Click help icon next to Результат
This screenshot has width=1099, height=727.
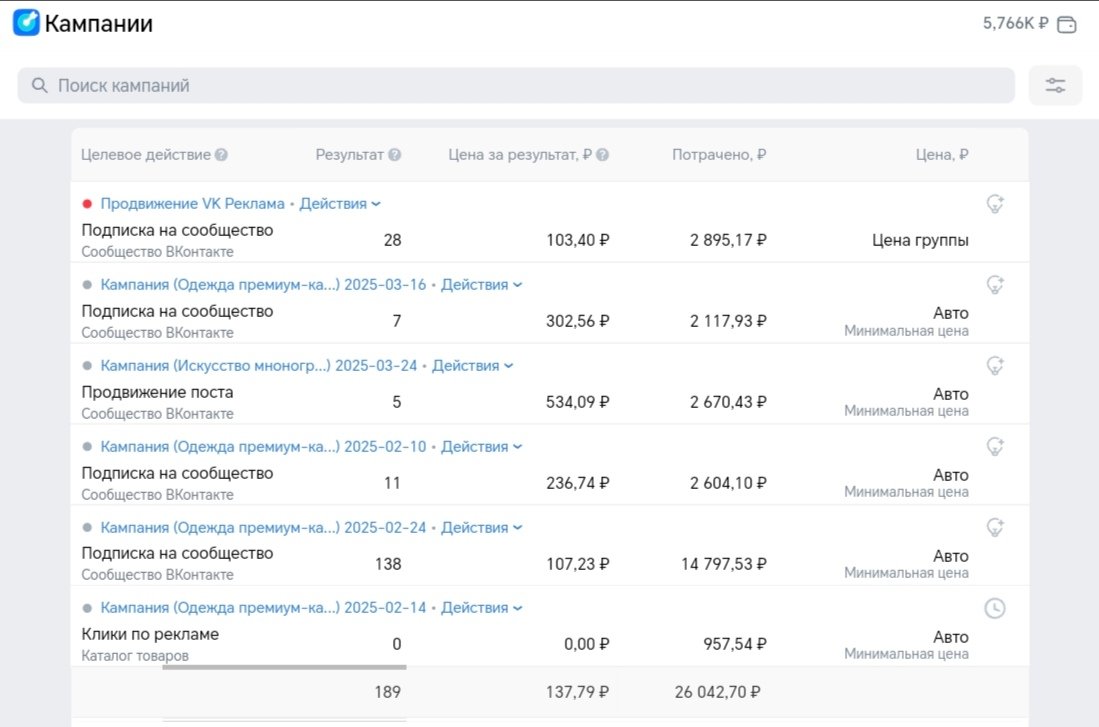tap(395, 155)
